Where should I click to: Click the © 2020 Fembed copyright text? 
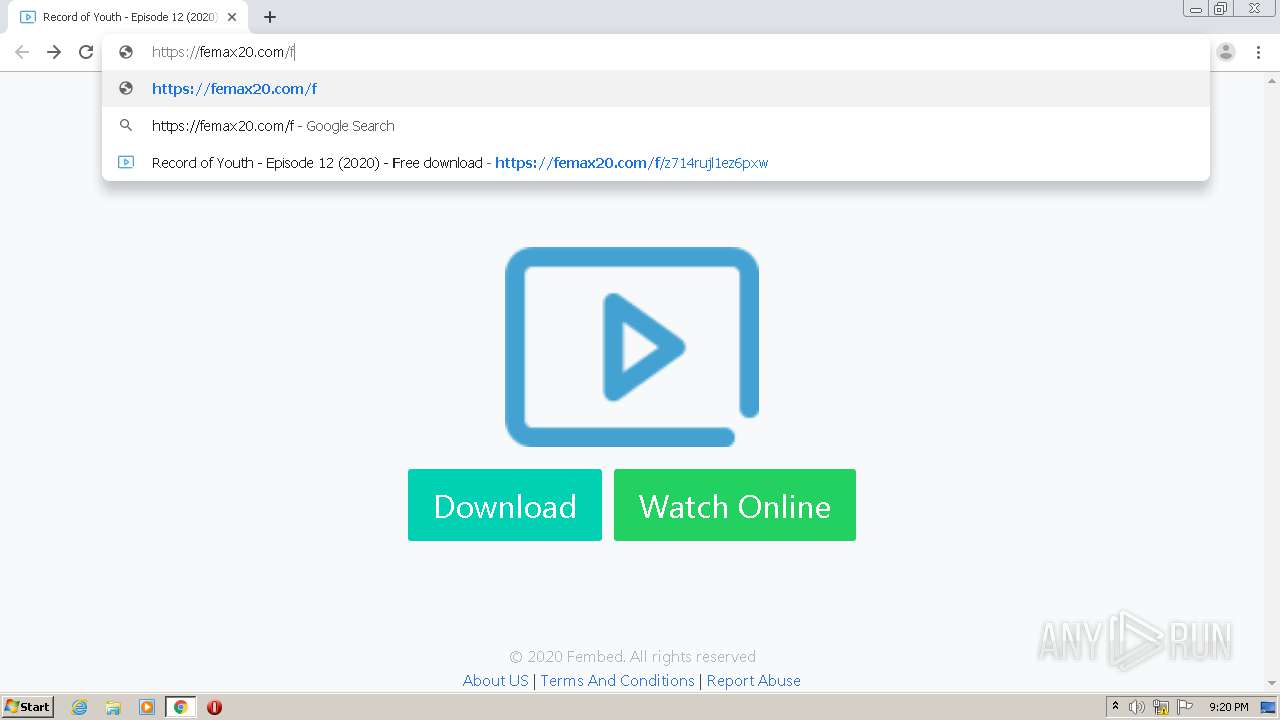[x=632, y=656]
